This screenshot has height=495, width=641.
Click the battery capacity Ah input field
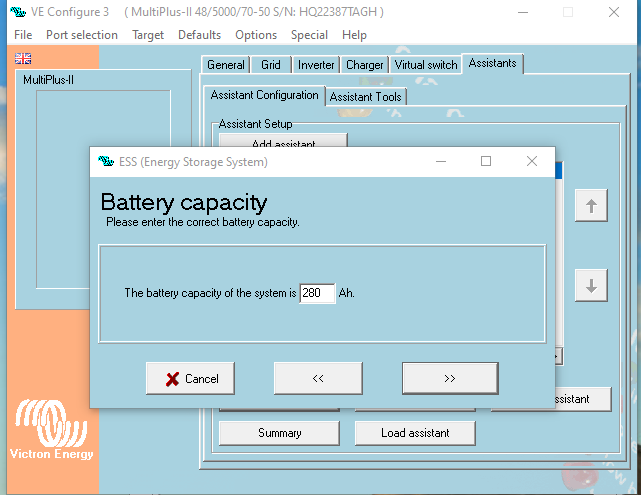tap(317, 293)
